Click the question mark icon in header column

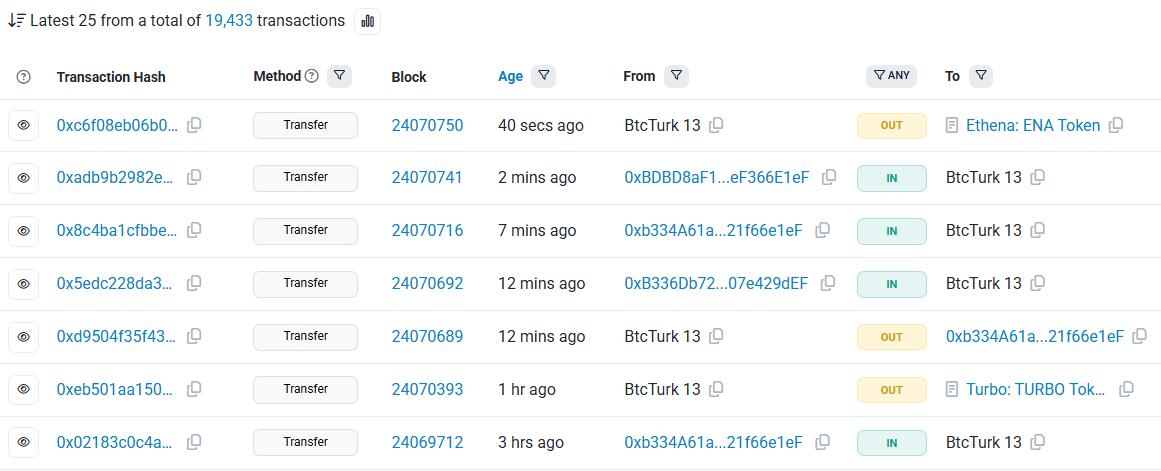click(x=24, y=77)
